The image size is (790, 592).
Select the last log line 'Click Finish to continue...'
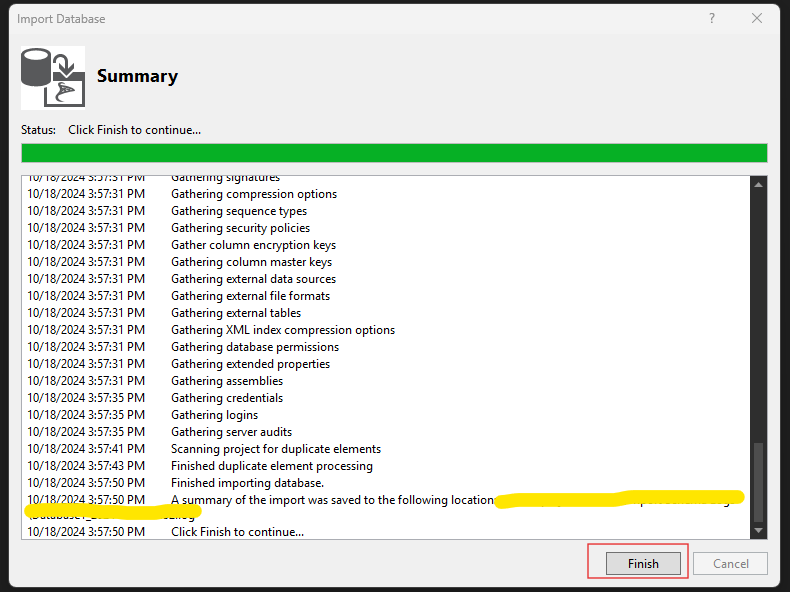point(237,532)
